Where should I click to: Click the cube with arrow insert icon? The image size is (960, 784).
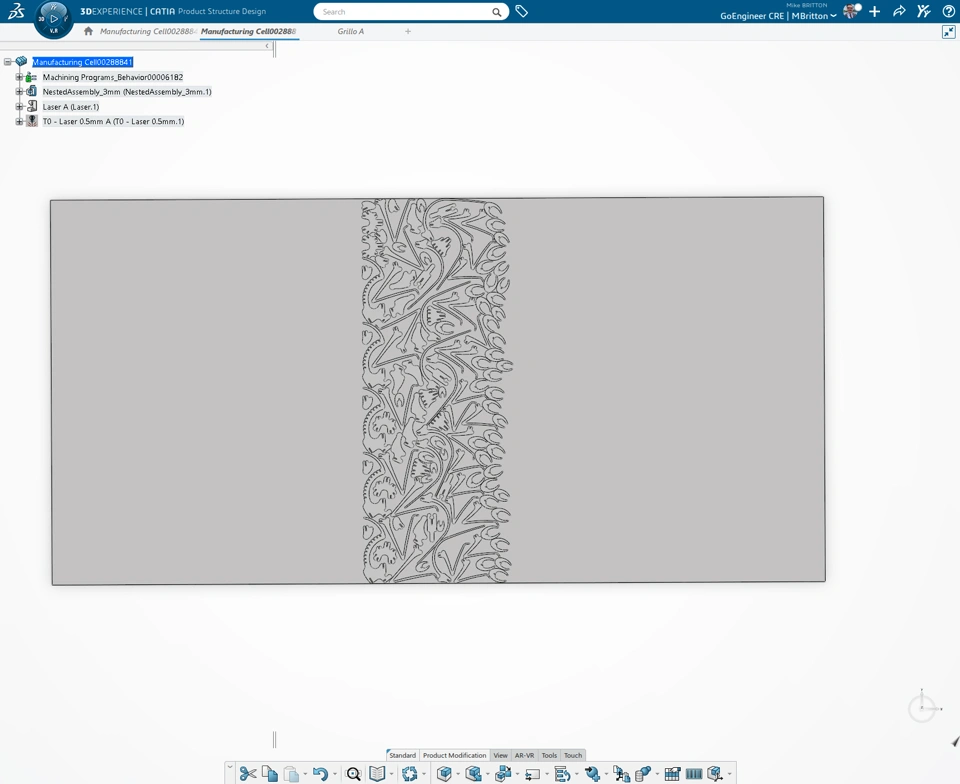point(473,774)
